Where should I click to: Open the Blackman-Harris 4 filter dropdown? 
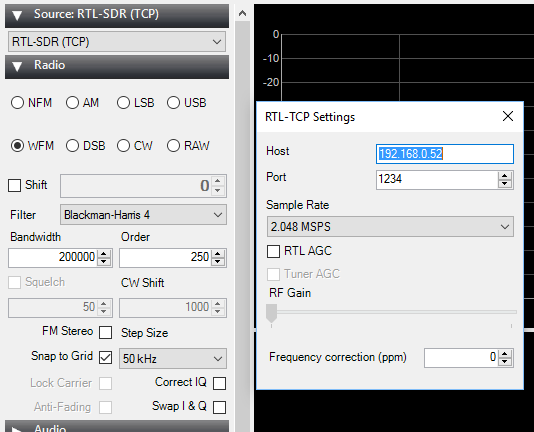[143, 215]
